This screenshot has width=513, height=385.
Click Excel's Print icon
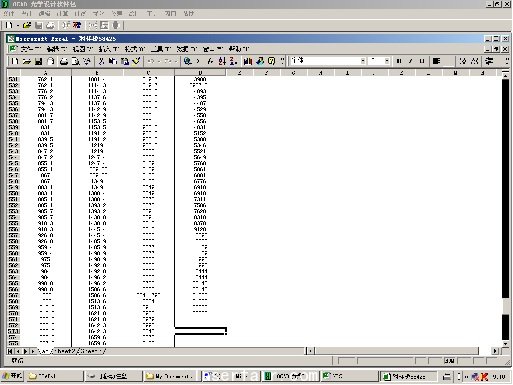click(x=64, y=61)
